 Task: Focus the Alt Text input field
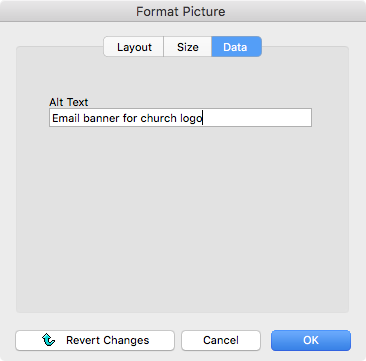pyautogui.click(x=180, y=118)
